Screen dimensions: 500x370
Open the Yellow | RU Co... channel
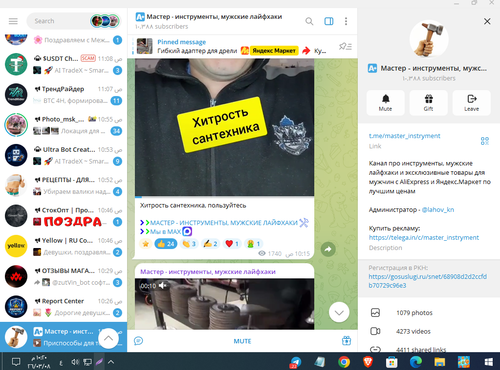tap(63, 246)
